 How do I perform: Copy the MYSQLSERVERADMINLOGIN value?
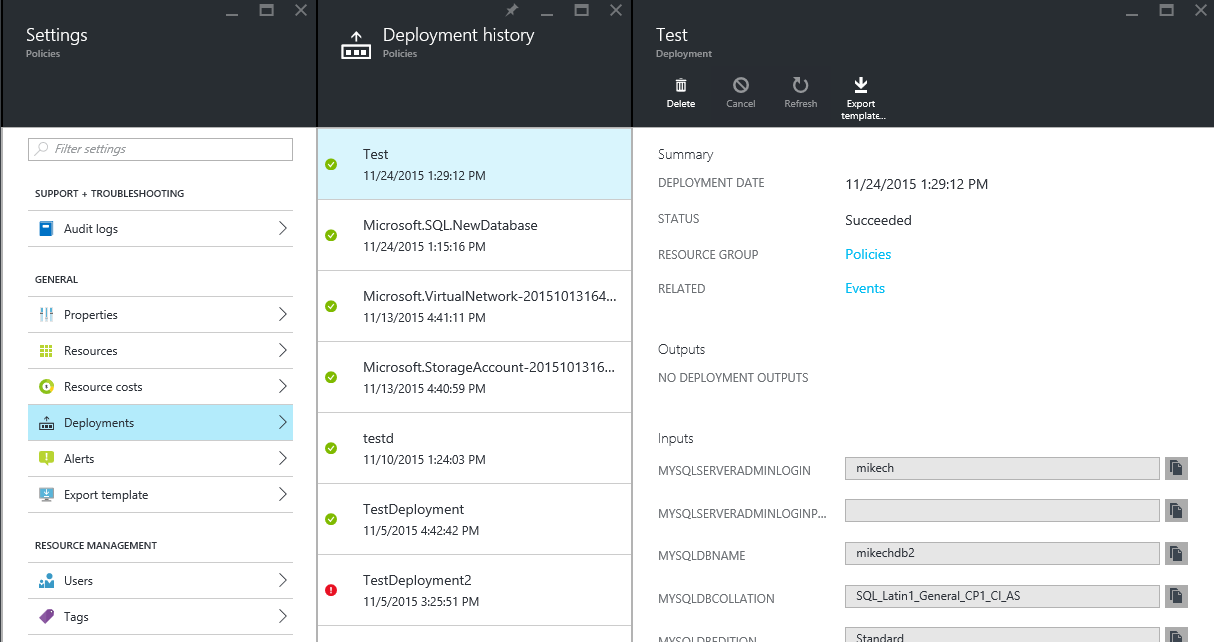pos(1176,468)
